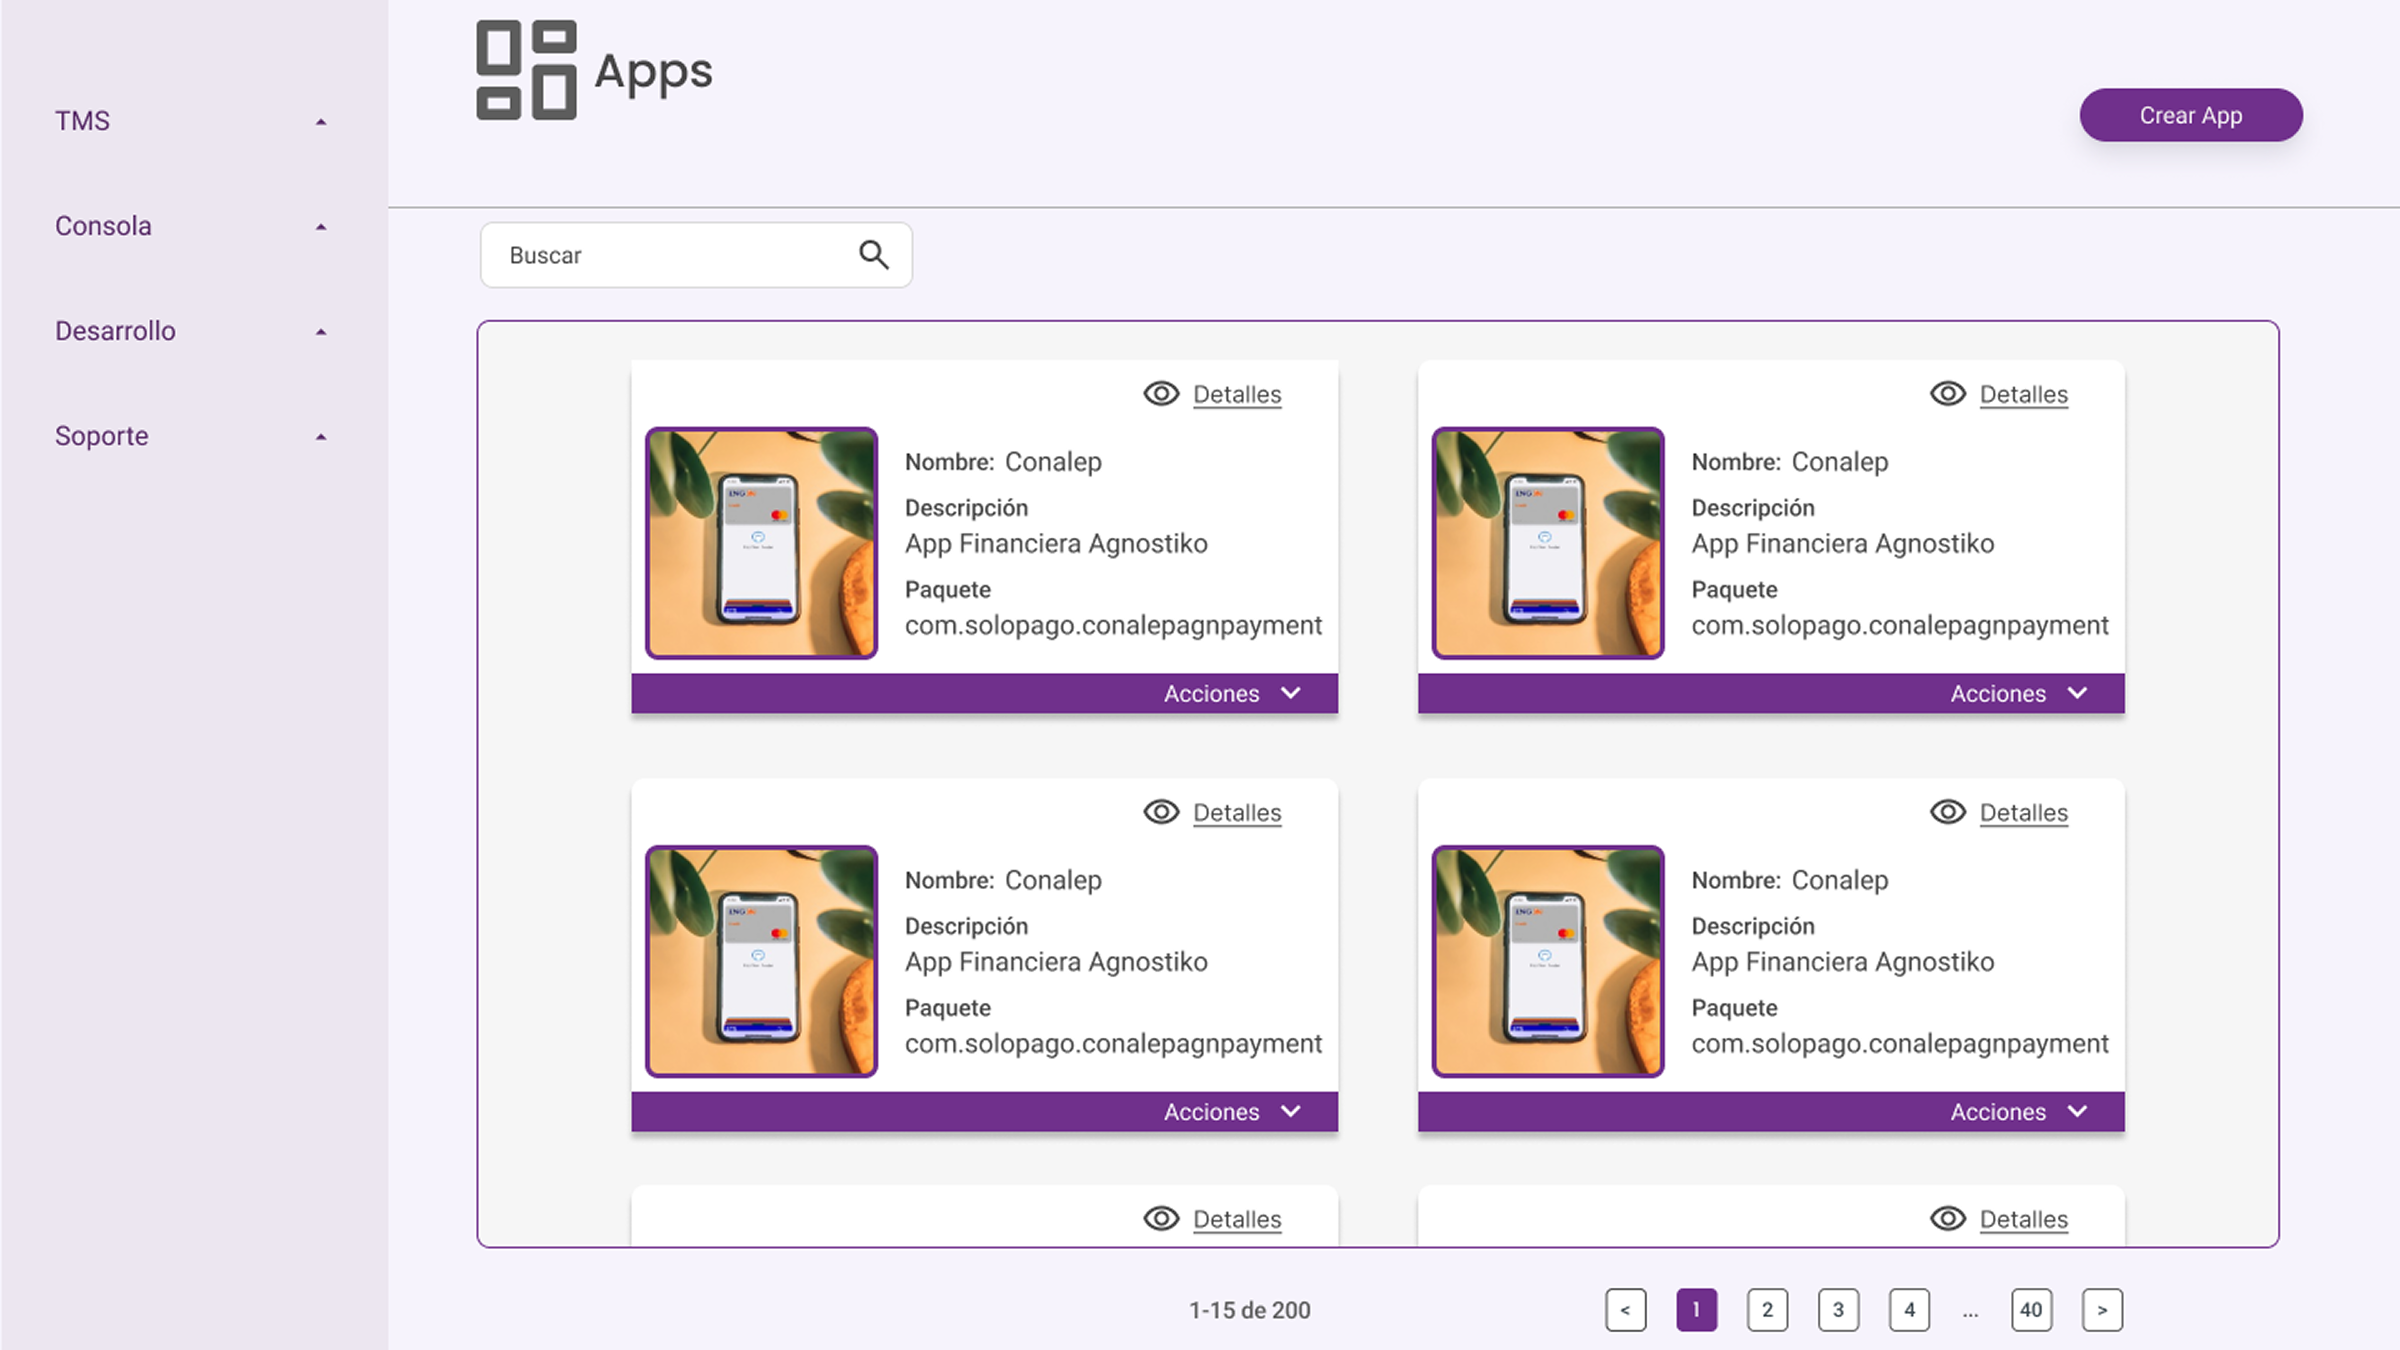2400x1350 pixels.
Task: Click eye icon on bottom-left partial card
Action: pyautogui.click(x=1161, y=1218)
